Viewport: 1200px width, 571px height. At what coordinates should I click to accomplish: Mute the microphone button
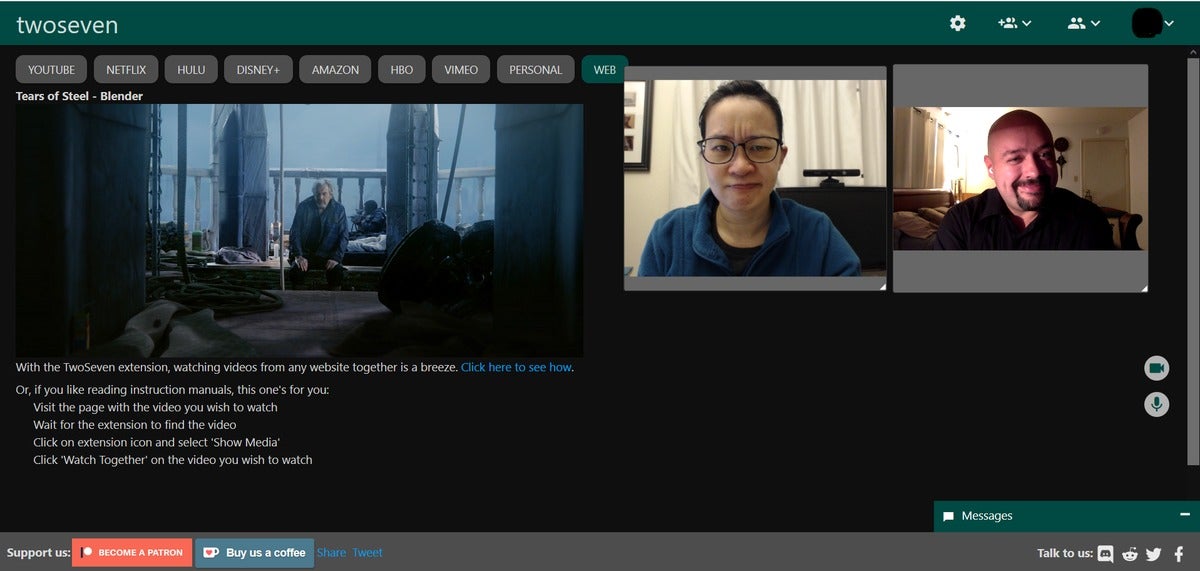coord(1157,404)
